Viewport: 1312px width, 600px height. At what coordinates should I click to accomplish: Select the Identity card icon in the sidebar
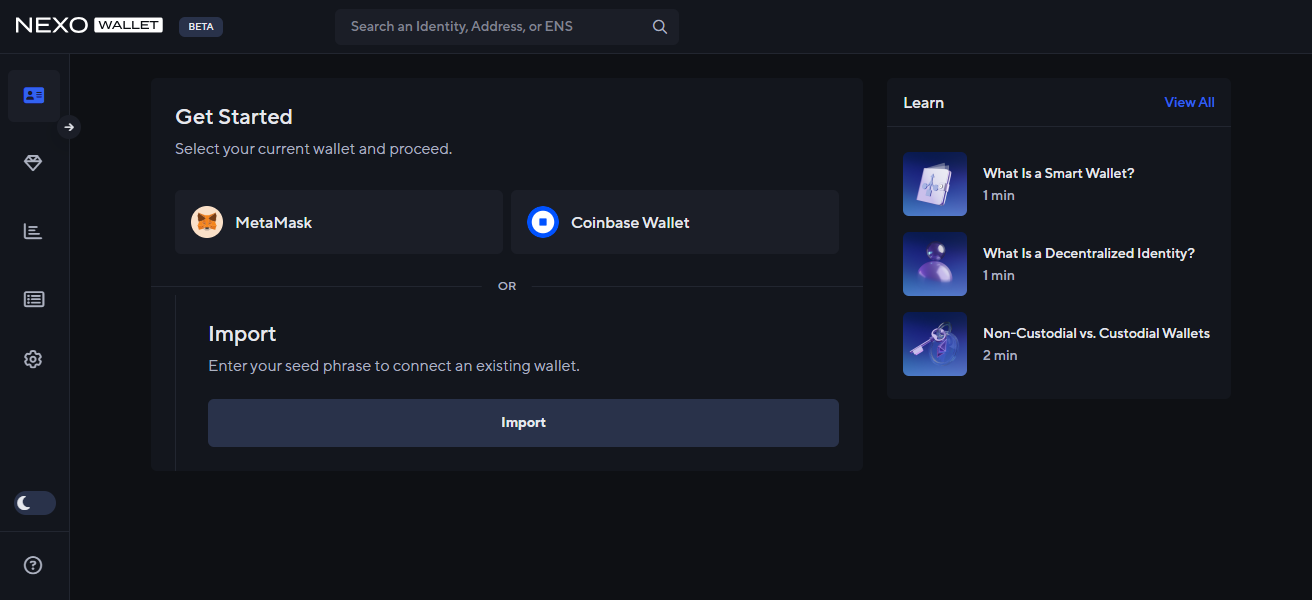click(x=33, y=95)
